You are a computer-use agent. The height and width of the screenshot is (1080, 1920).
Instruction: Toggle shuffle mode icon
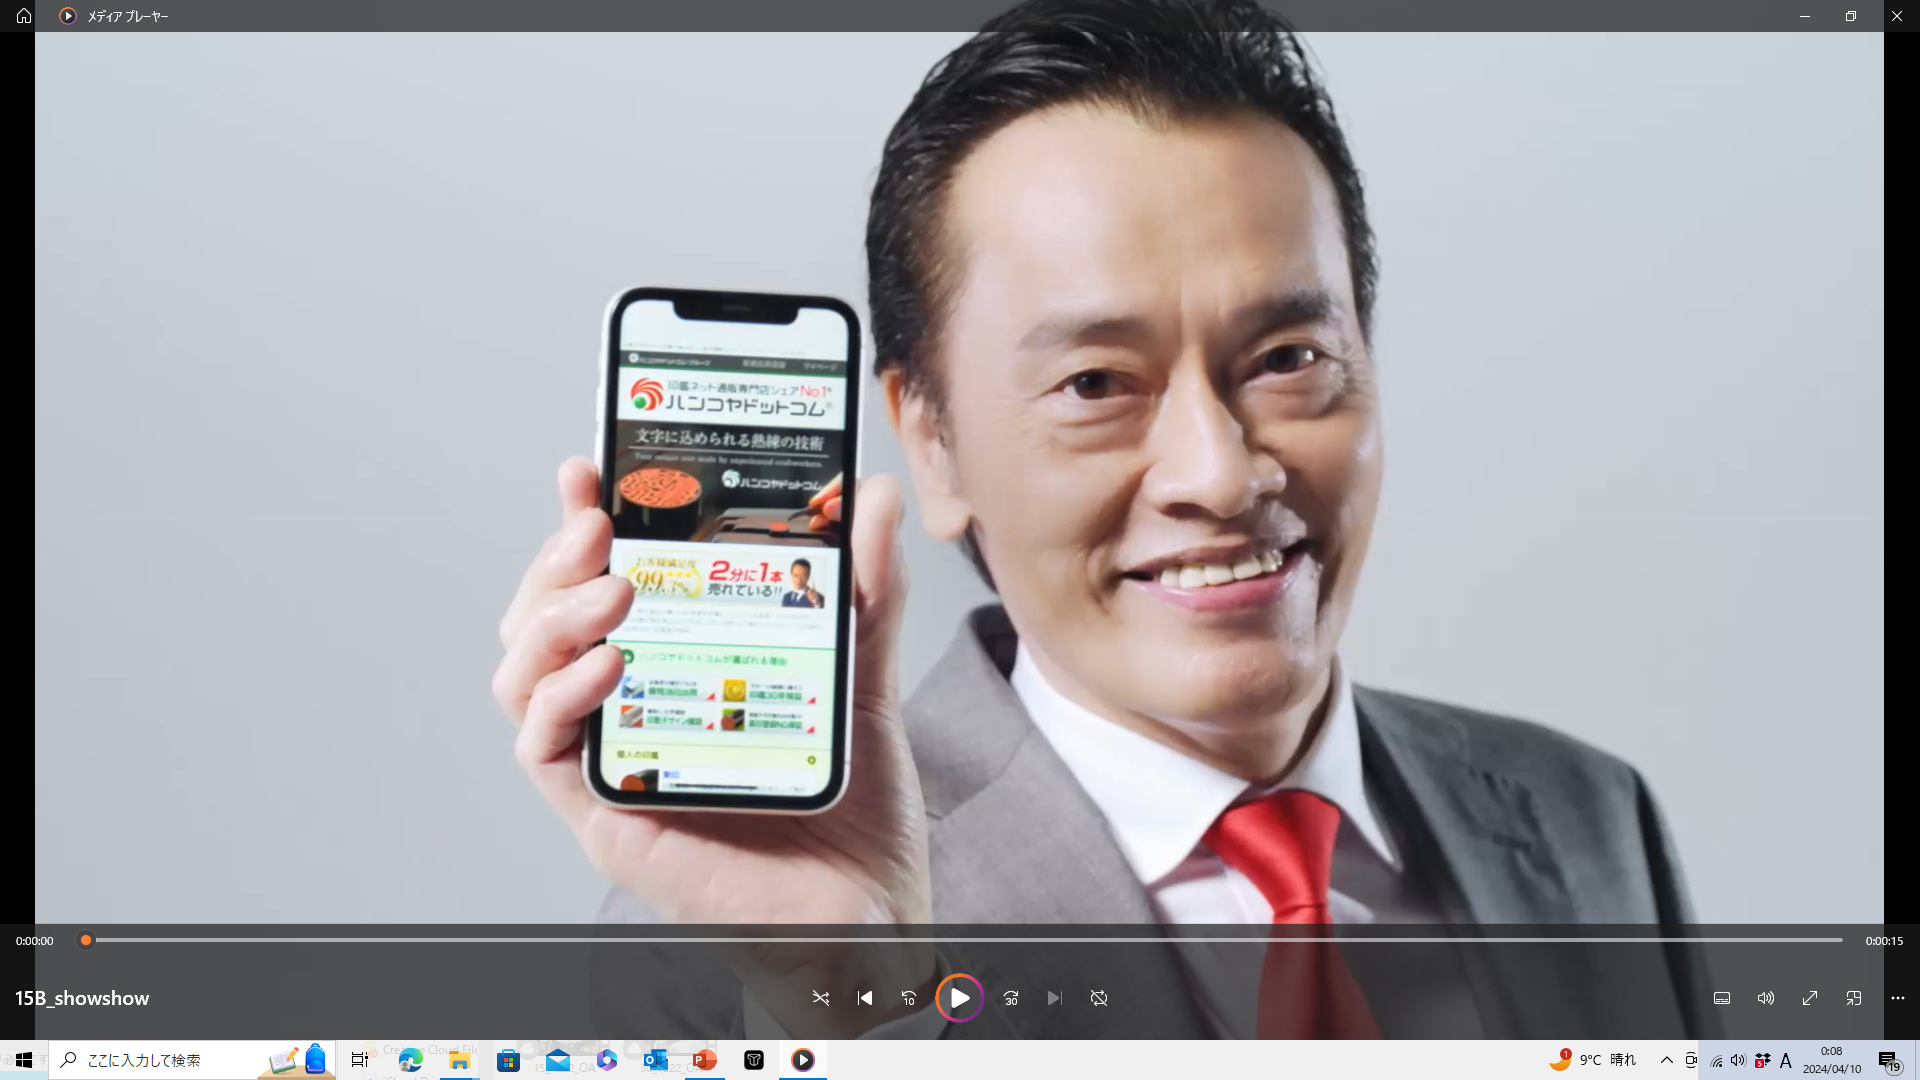821,998
